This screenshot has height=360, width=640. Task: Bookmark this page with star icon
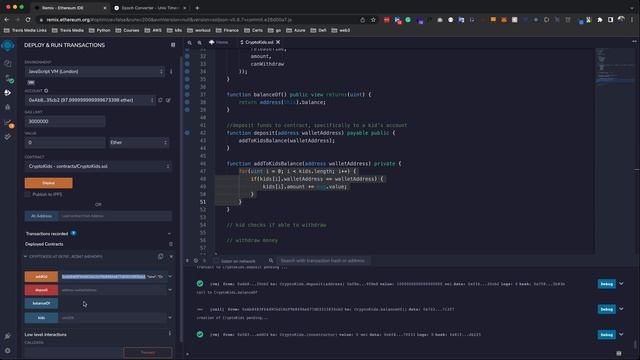point(373,20)
